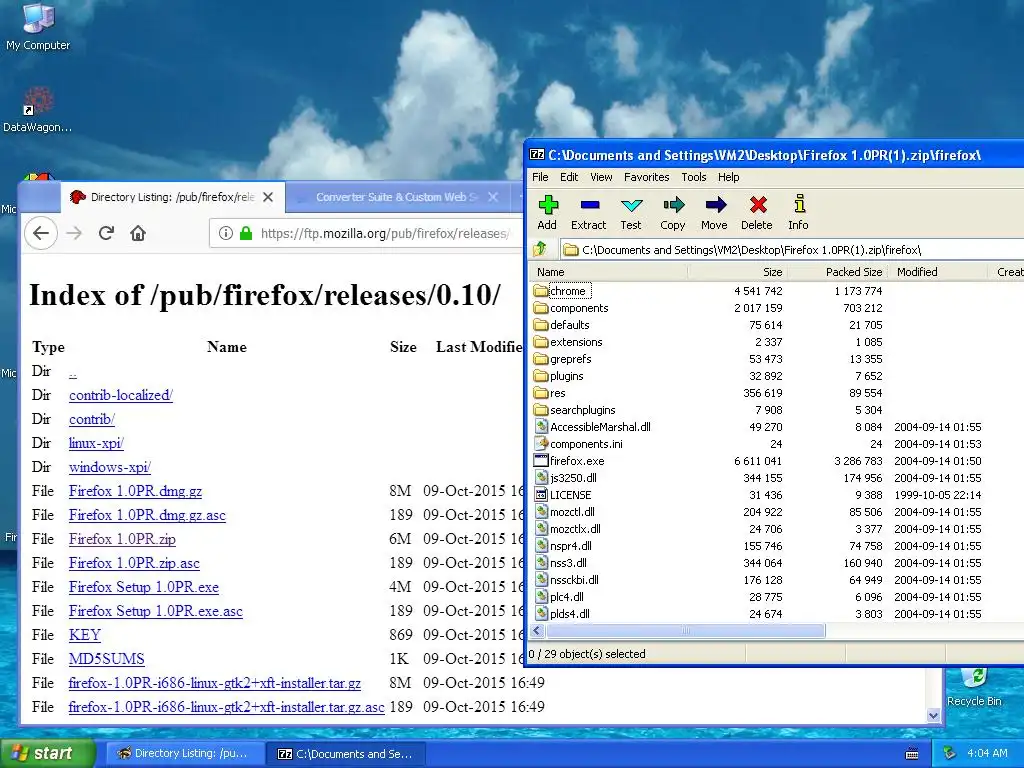
Task: Reload the browser page
Action: pyautogui.click(x=106, y=233)
